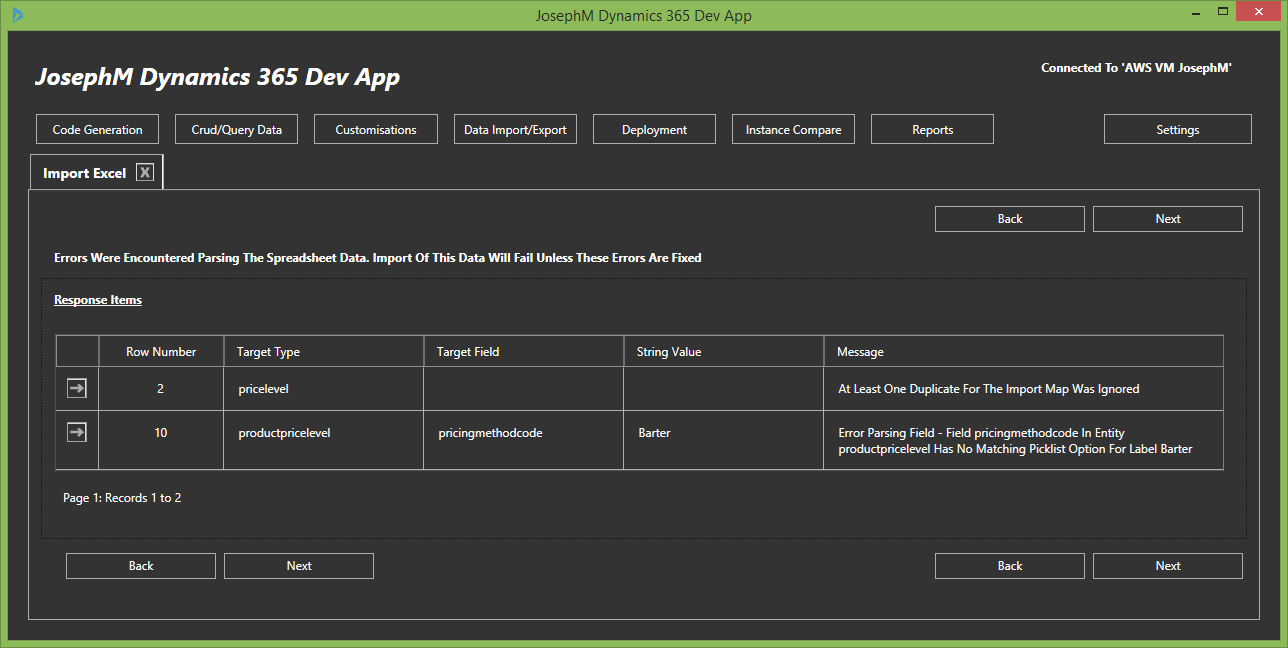Maximize the application window

[1223, 13]
